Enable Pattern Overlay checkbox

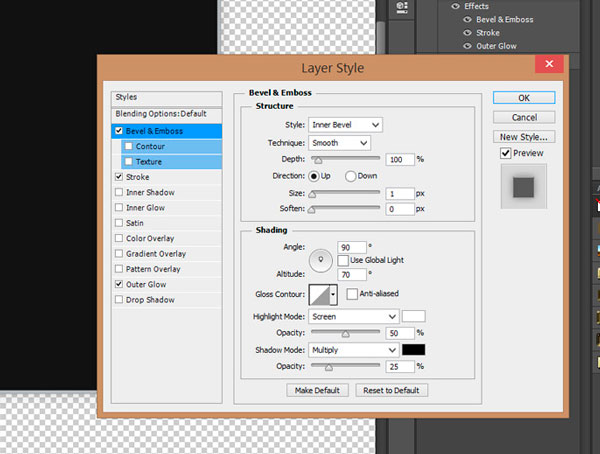pos(119,269)
